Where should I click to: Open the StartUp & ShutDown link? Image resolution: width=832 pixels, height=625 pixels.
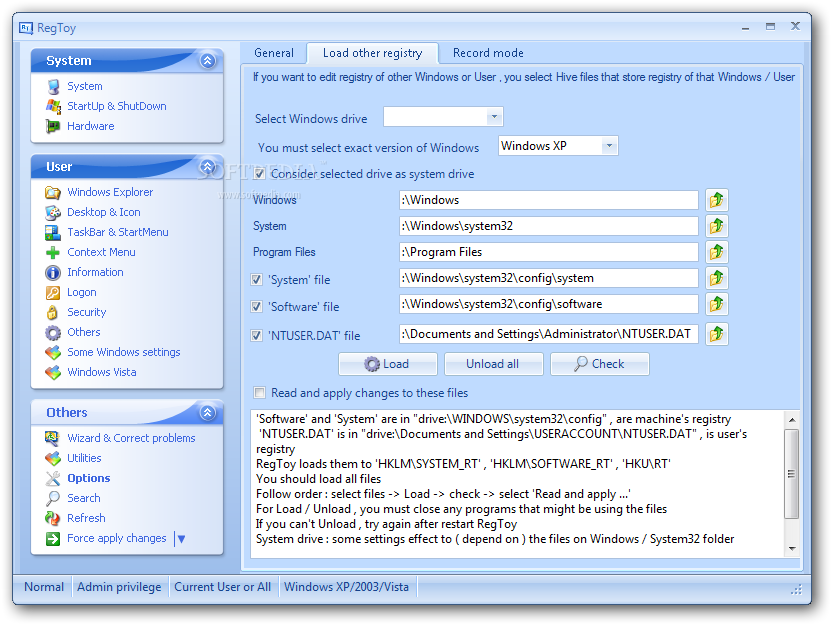point(117,106)
